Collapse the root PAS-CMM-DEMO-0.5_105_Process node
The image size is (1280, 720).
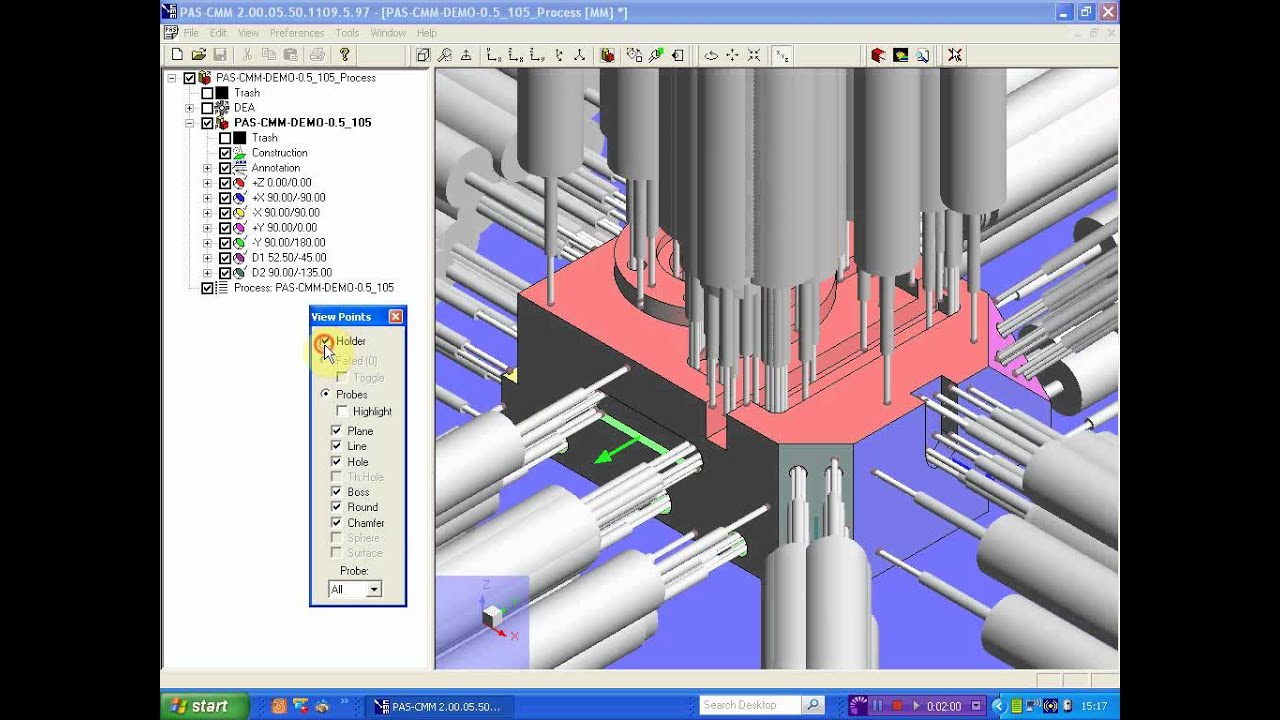[x=172, y=78]
